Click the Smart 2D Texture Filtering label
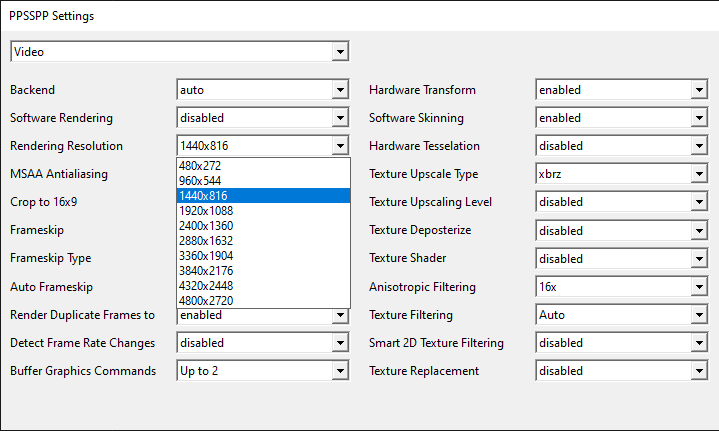This screenshot has height=431, width=719. [x=437, y=343]
